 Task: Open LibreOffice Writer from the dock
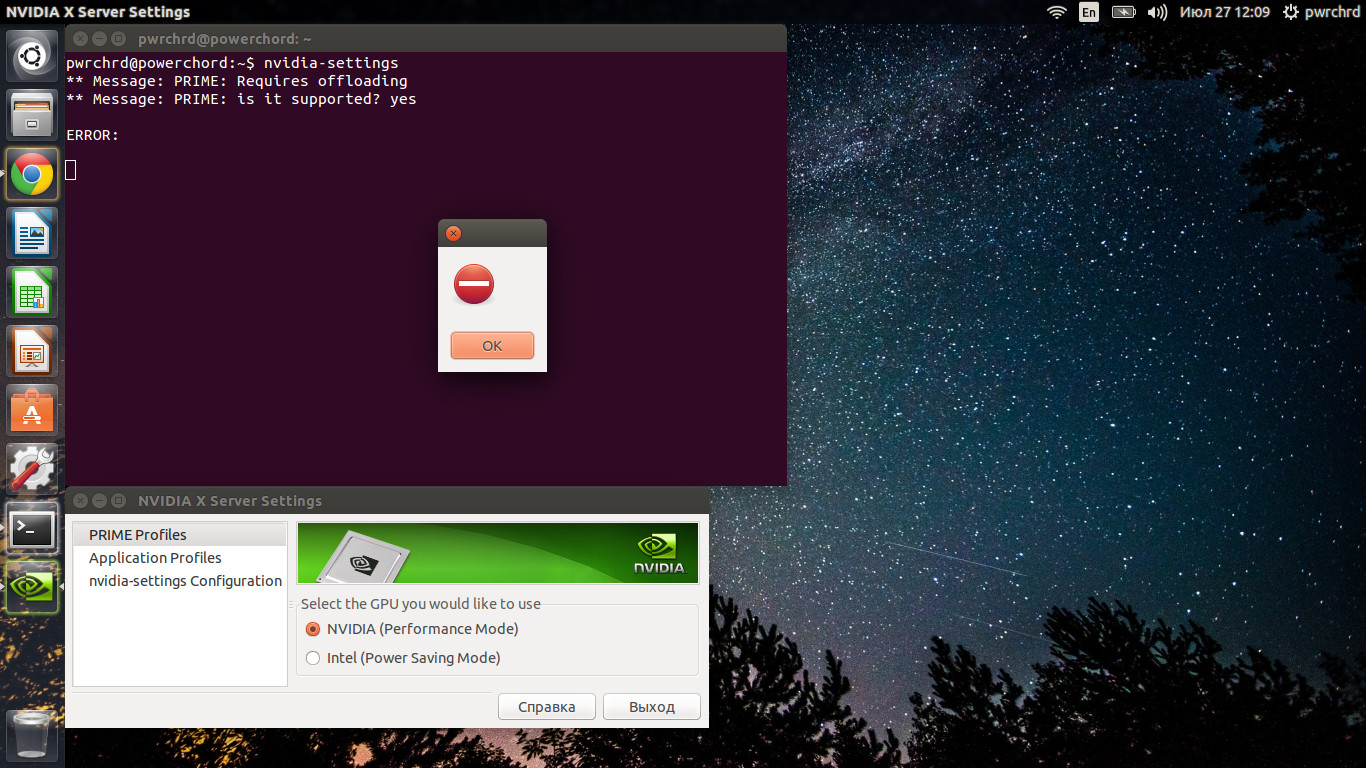point(32,233)
